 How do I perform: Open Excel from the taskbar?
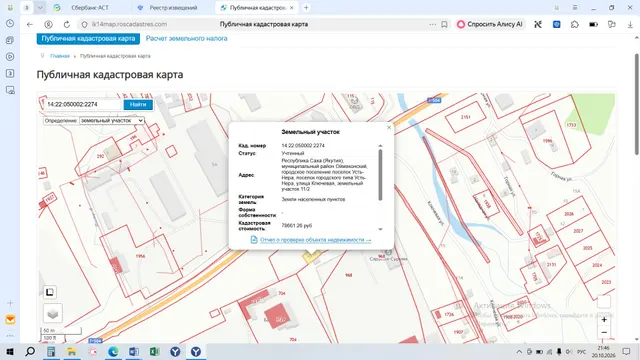click(x=154, y=351)
